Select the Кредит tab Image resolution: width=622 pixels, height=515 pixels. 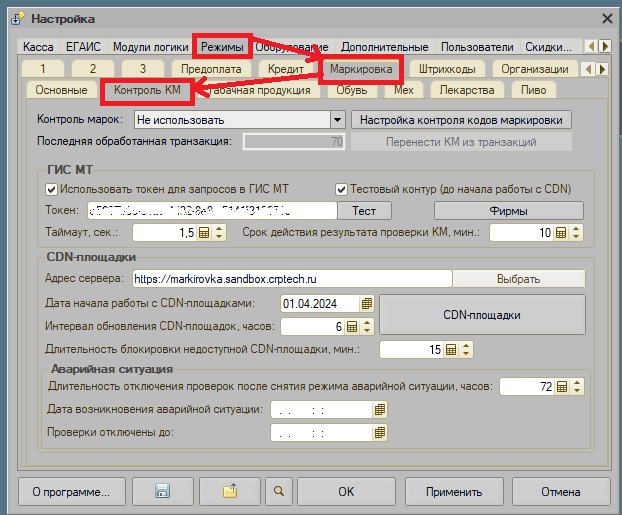coord(286,69)
